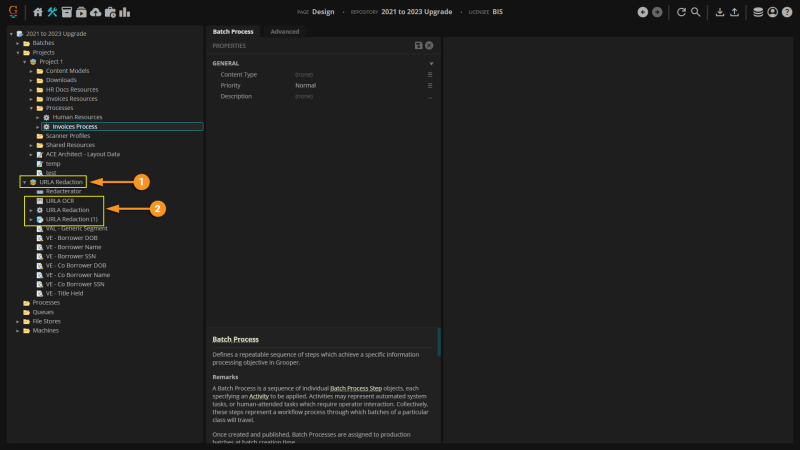
Task: Select ACE Architect - Layout Data
Action: (83, 155)
